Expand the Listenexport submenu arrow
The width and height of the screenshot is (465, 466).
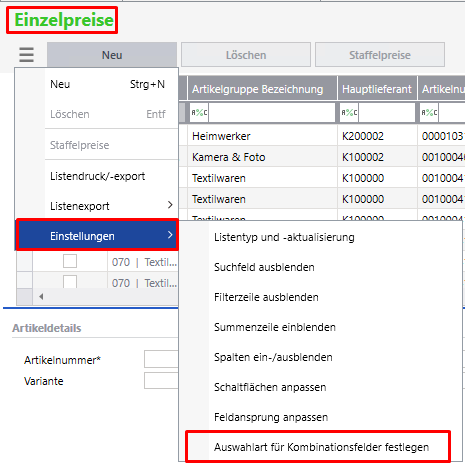point(170,205)
